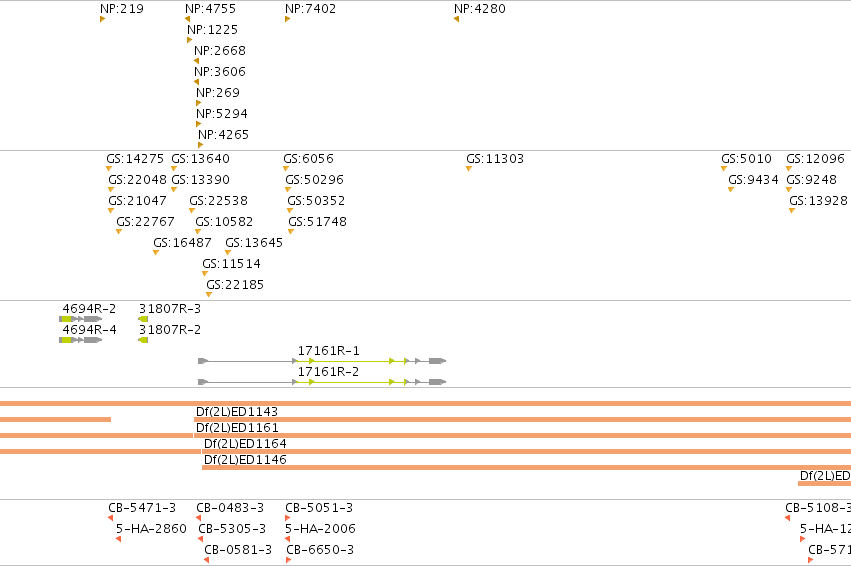Select the GS:11303 insertion triangle

(x=469, y=169)
